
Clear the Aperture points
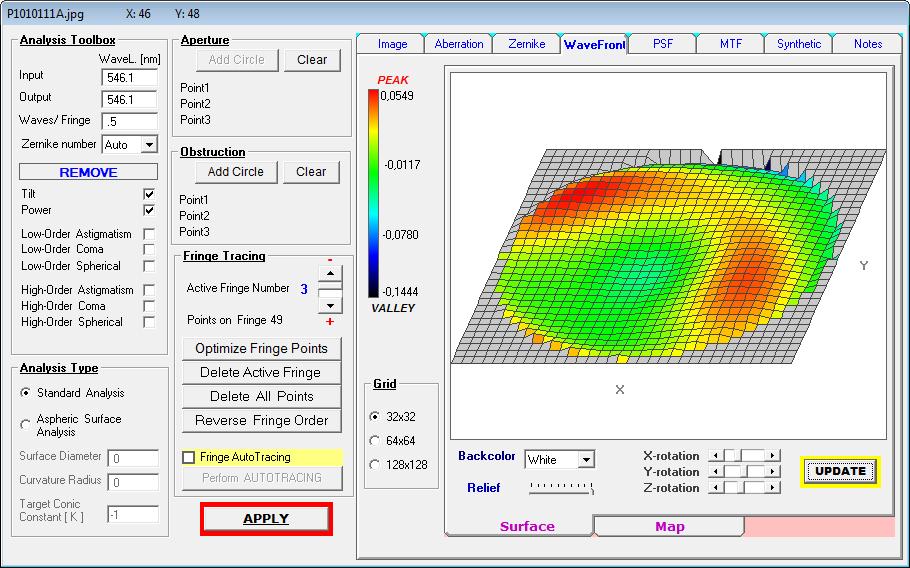[312, 60]
